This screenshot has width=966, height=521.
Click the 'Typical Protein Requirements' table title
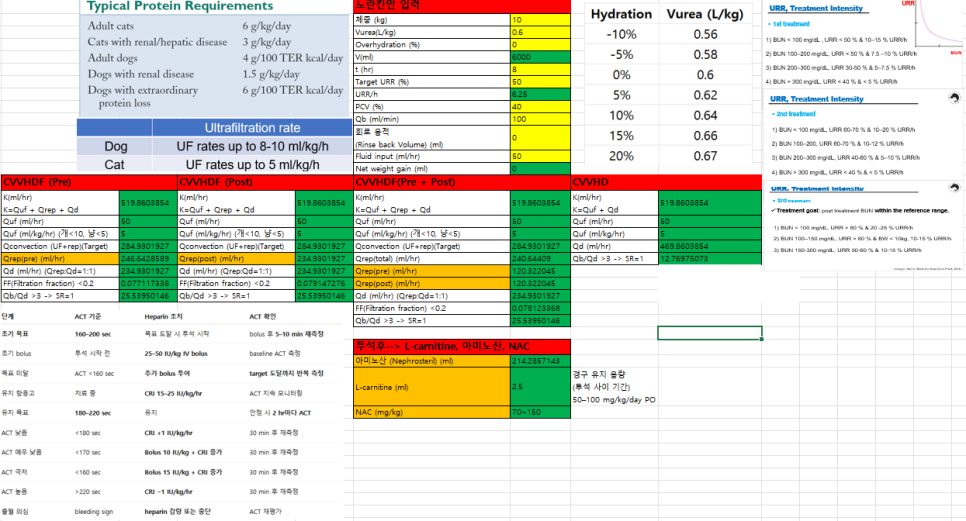click(166, 6)
